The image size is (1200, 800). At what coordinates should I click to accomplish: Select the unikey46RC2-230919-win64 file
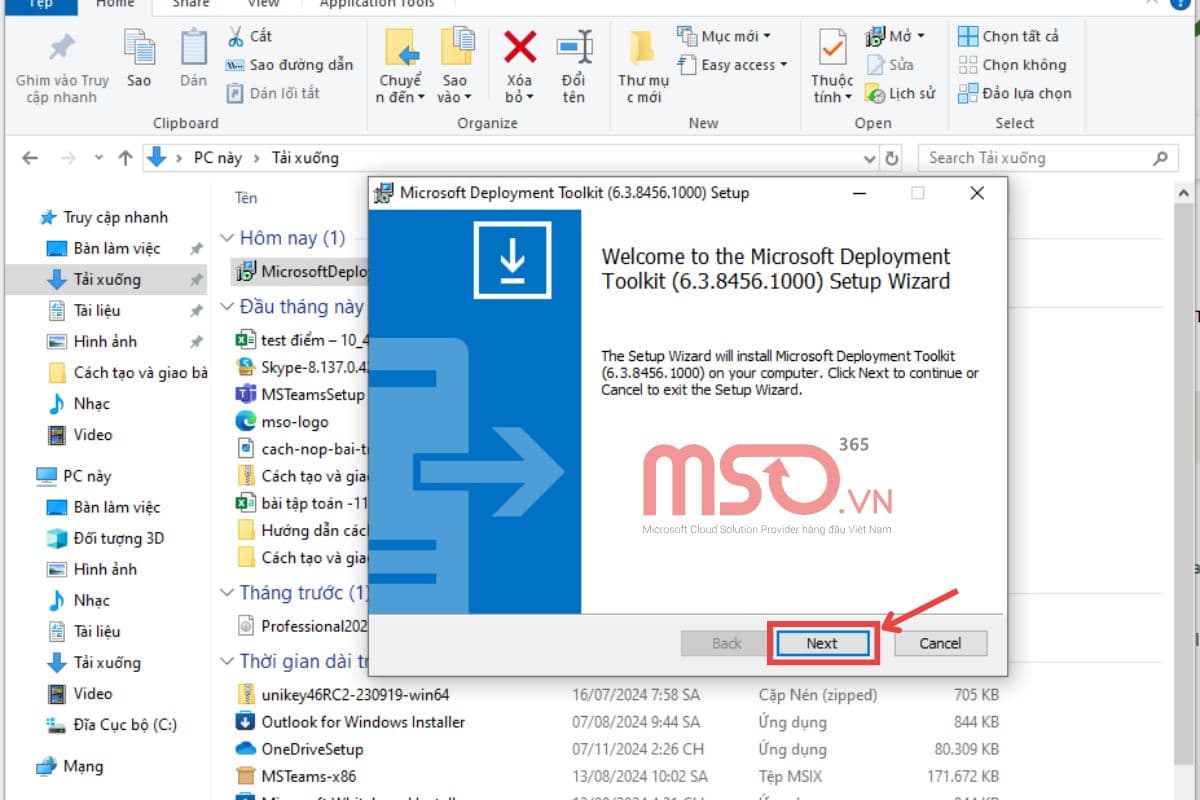343,694
